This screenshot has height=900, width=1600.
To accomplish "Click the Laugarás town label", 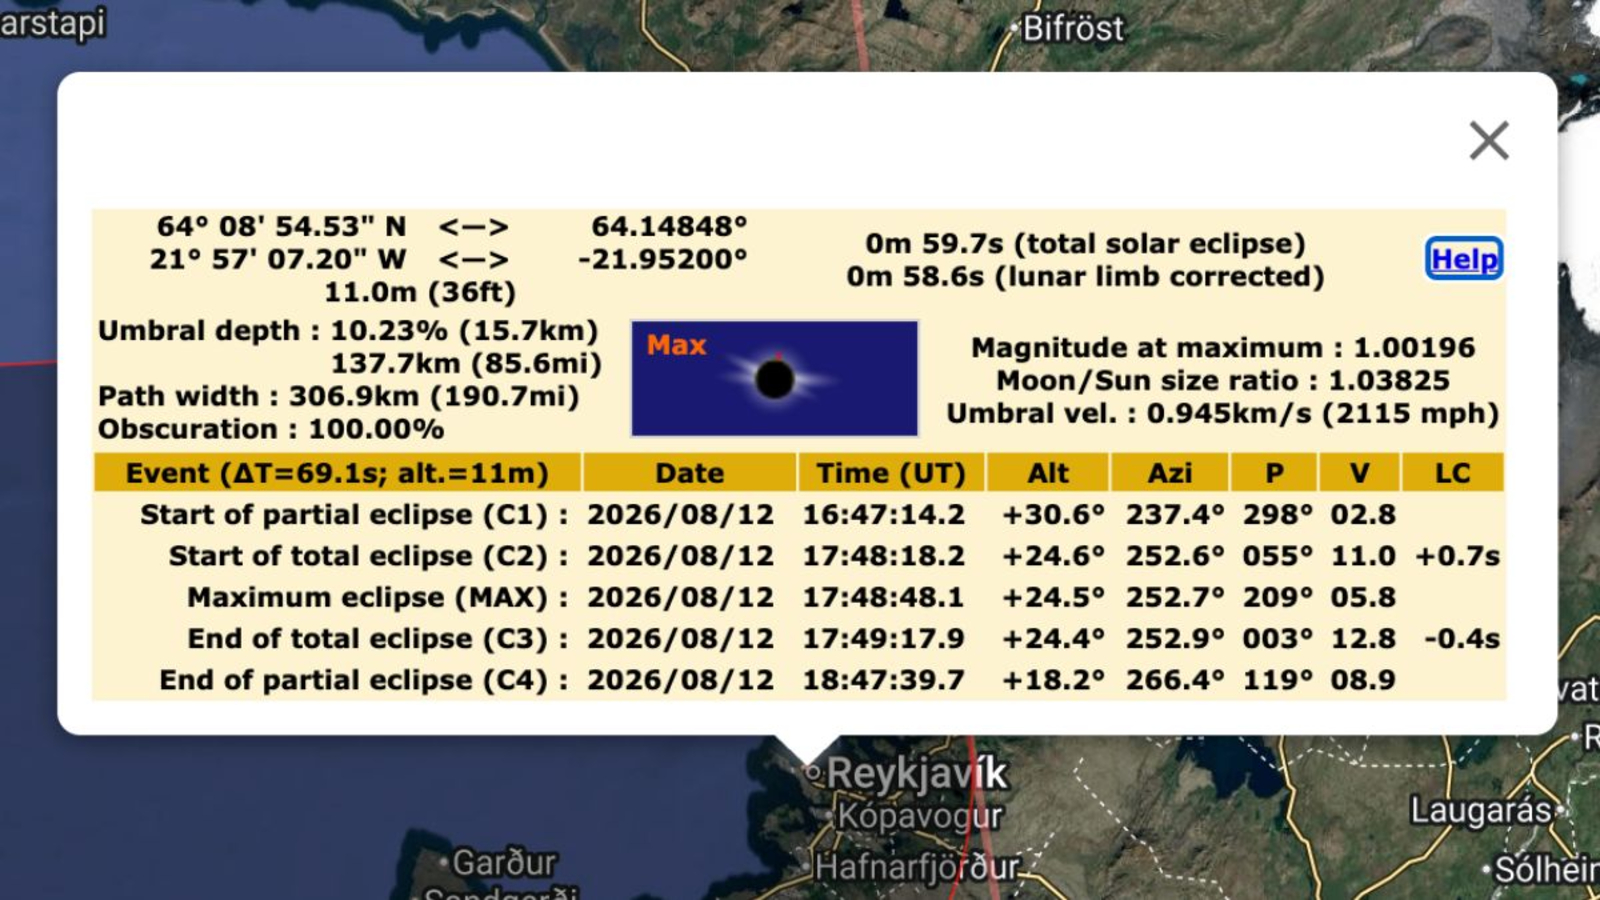I will 1480,810.
